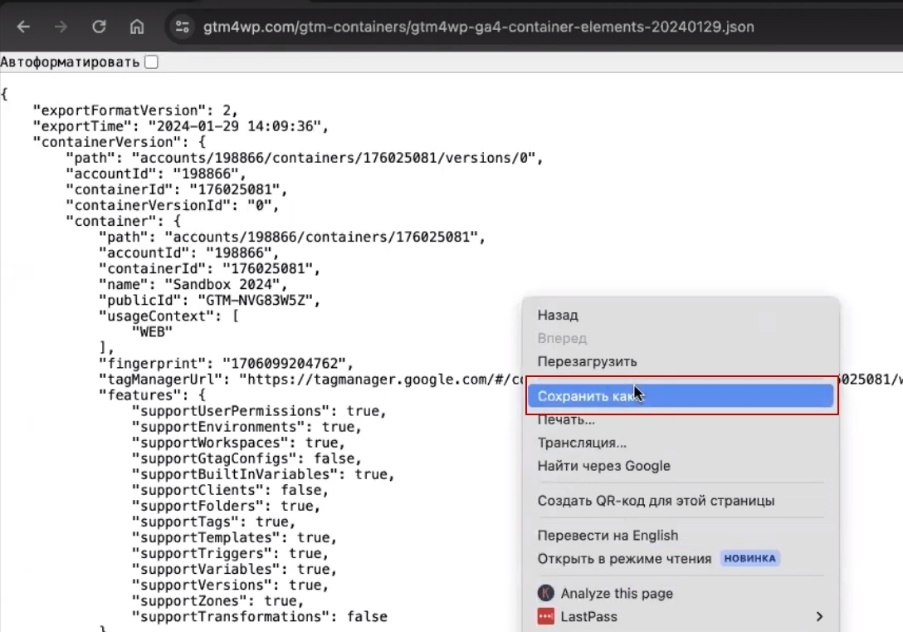Choose Создать QR-код для этой страницы
This screenshot has width=903, height=632.
click(656, 501)
